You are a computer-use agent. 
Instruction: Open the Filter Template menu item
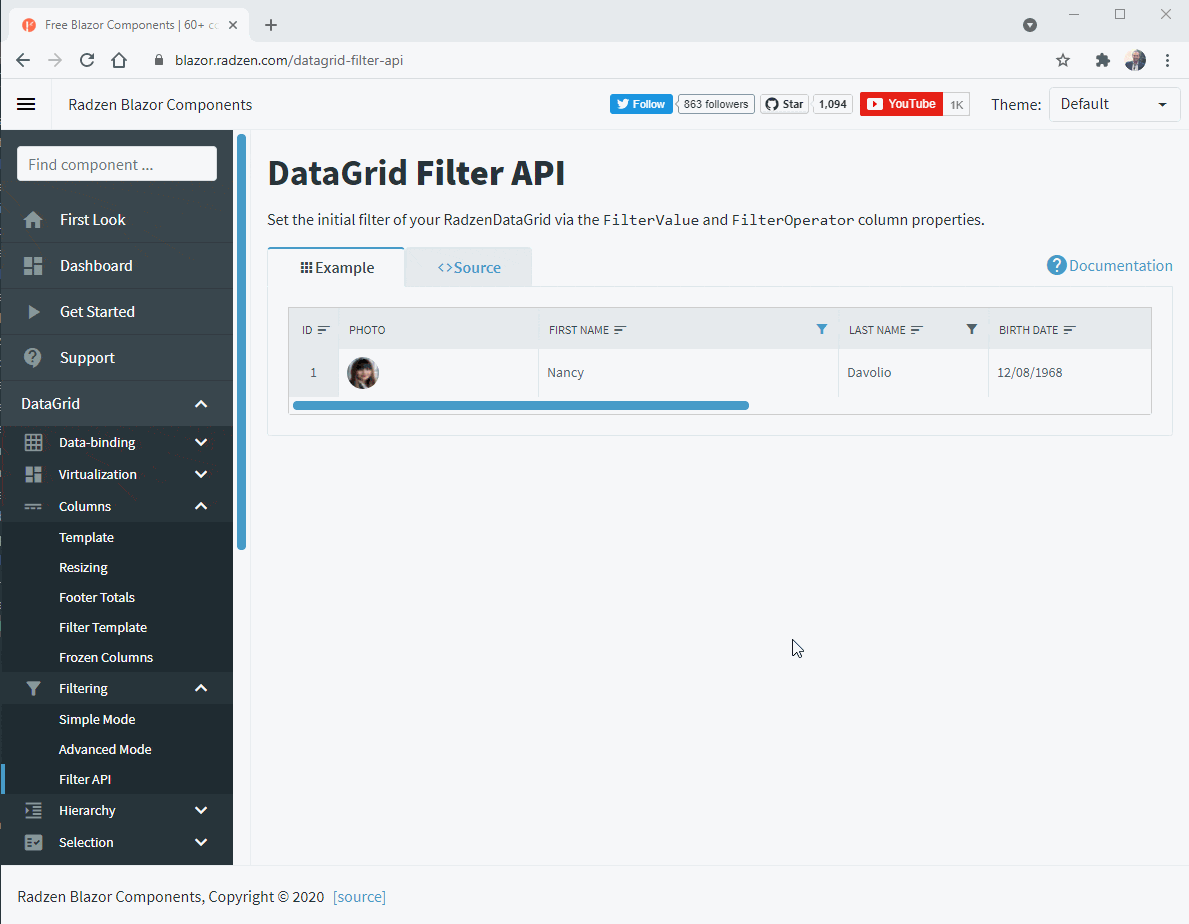pyautogui.click(x=103, y=628)
